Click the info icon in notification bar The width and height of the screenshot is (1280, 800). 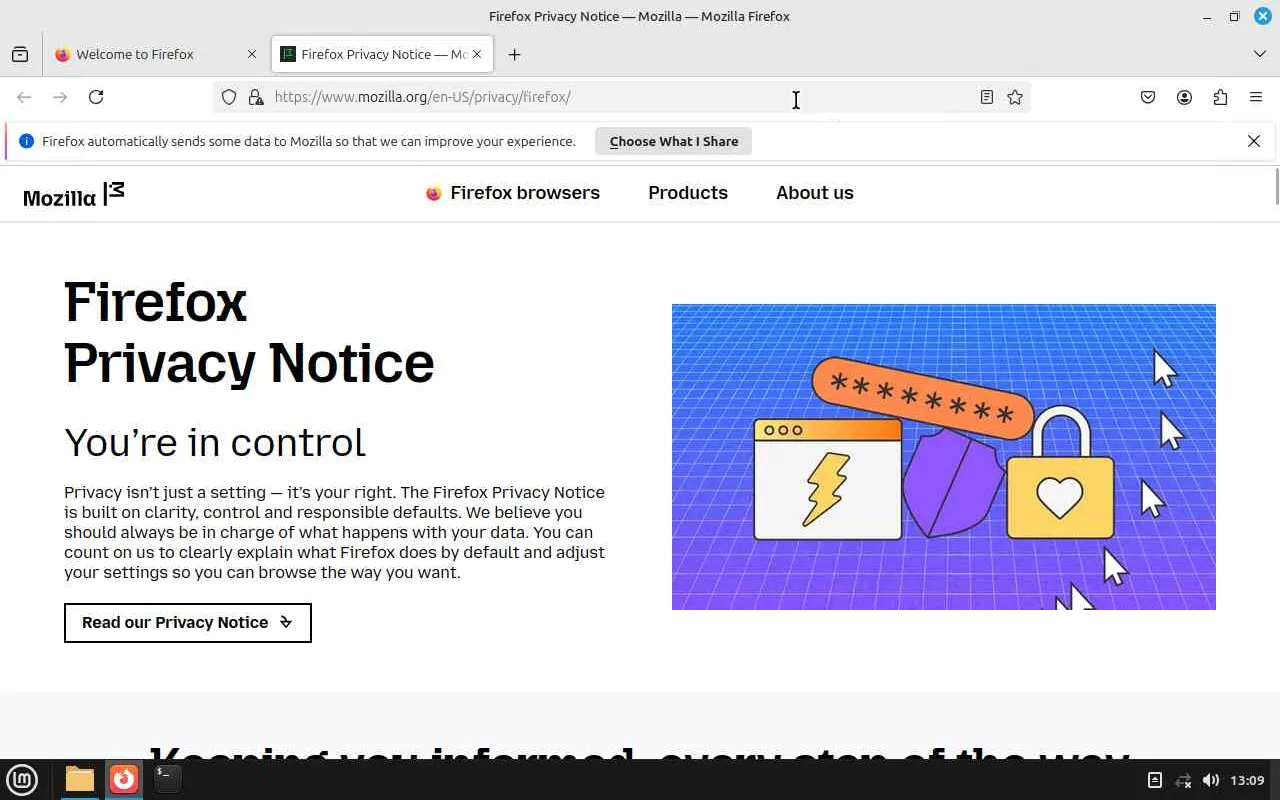[x=27, y=141]
